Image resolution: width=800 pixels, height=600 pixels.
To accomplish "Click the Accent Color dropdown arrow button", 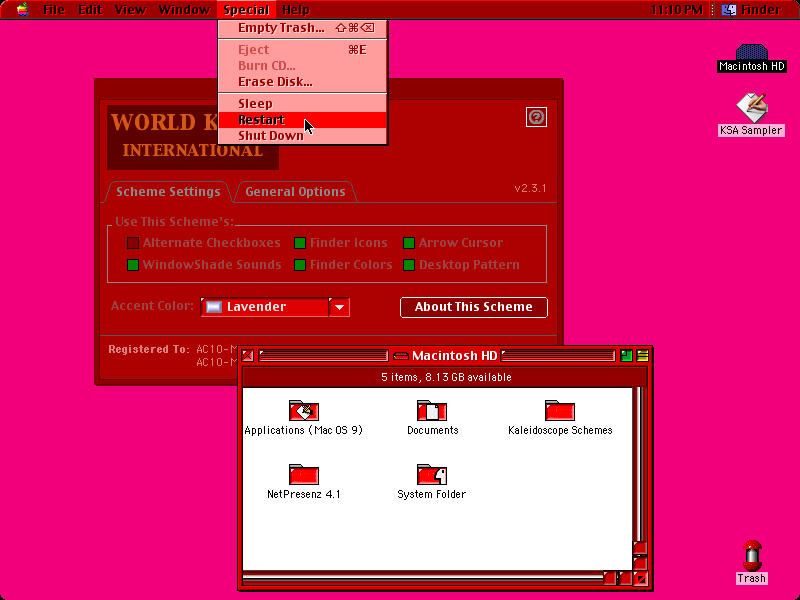I will (x=340, y=307).
